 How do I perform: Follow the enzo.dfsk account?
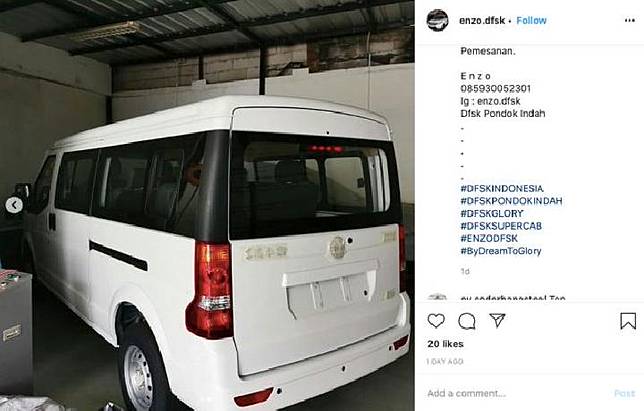point(531,21)
